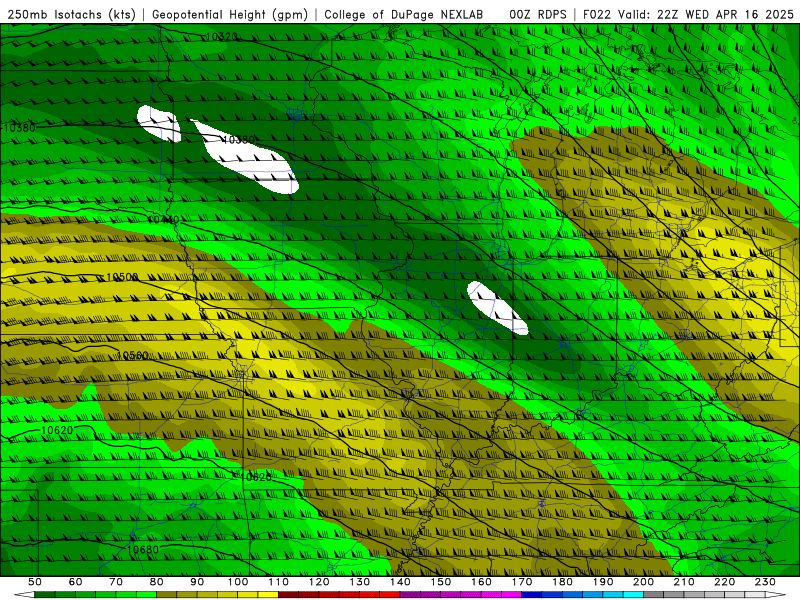Click the 170 value on the color scale

coord(522,582)
